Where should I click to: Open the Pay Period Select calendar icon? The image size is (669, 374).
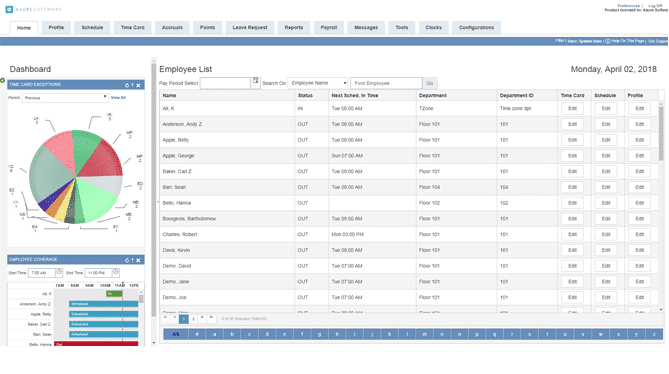coord(255,80)
